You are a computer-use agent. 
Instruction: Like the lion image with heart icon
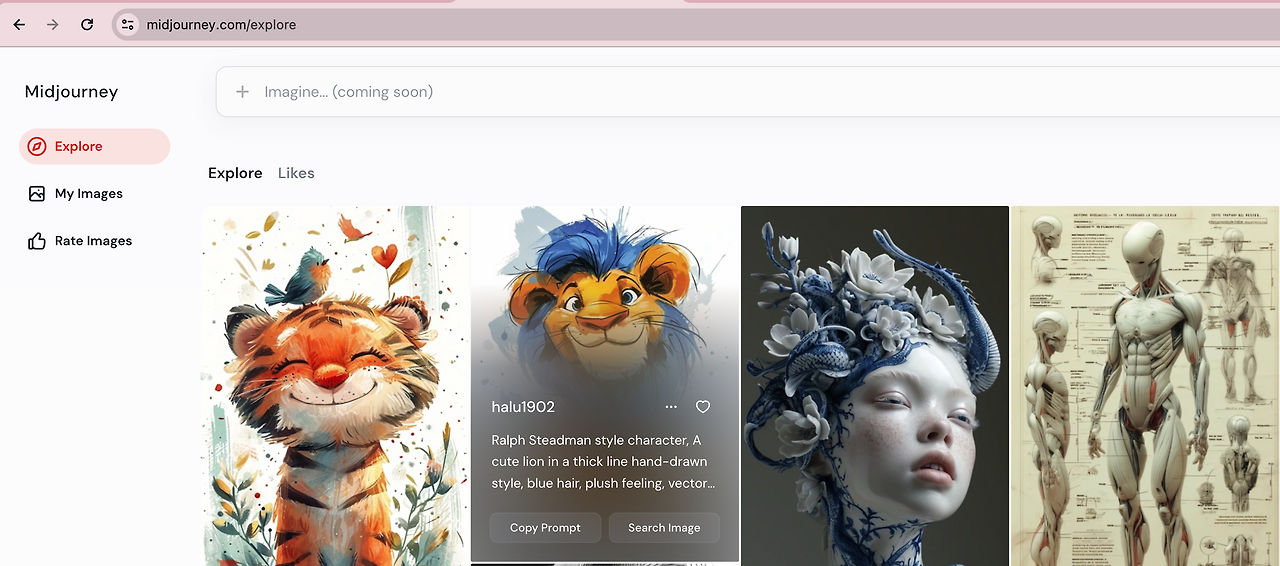[x=703, y=407]
